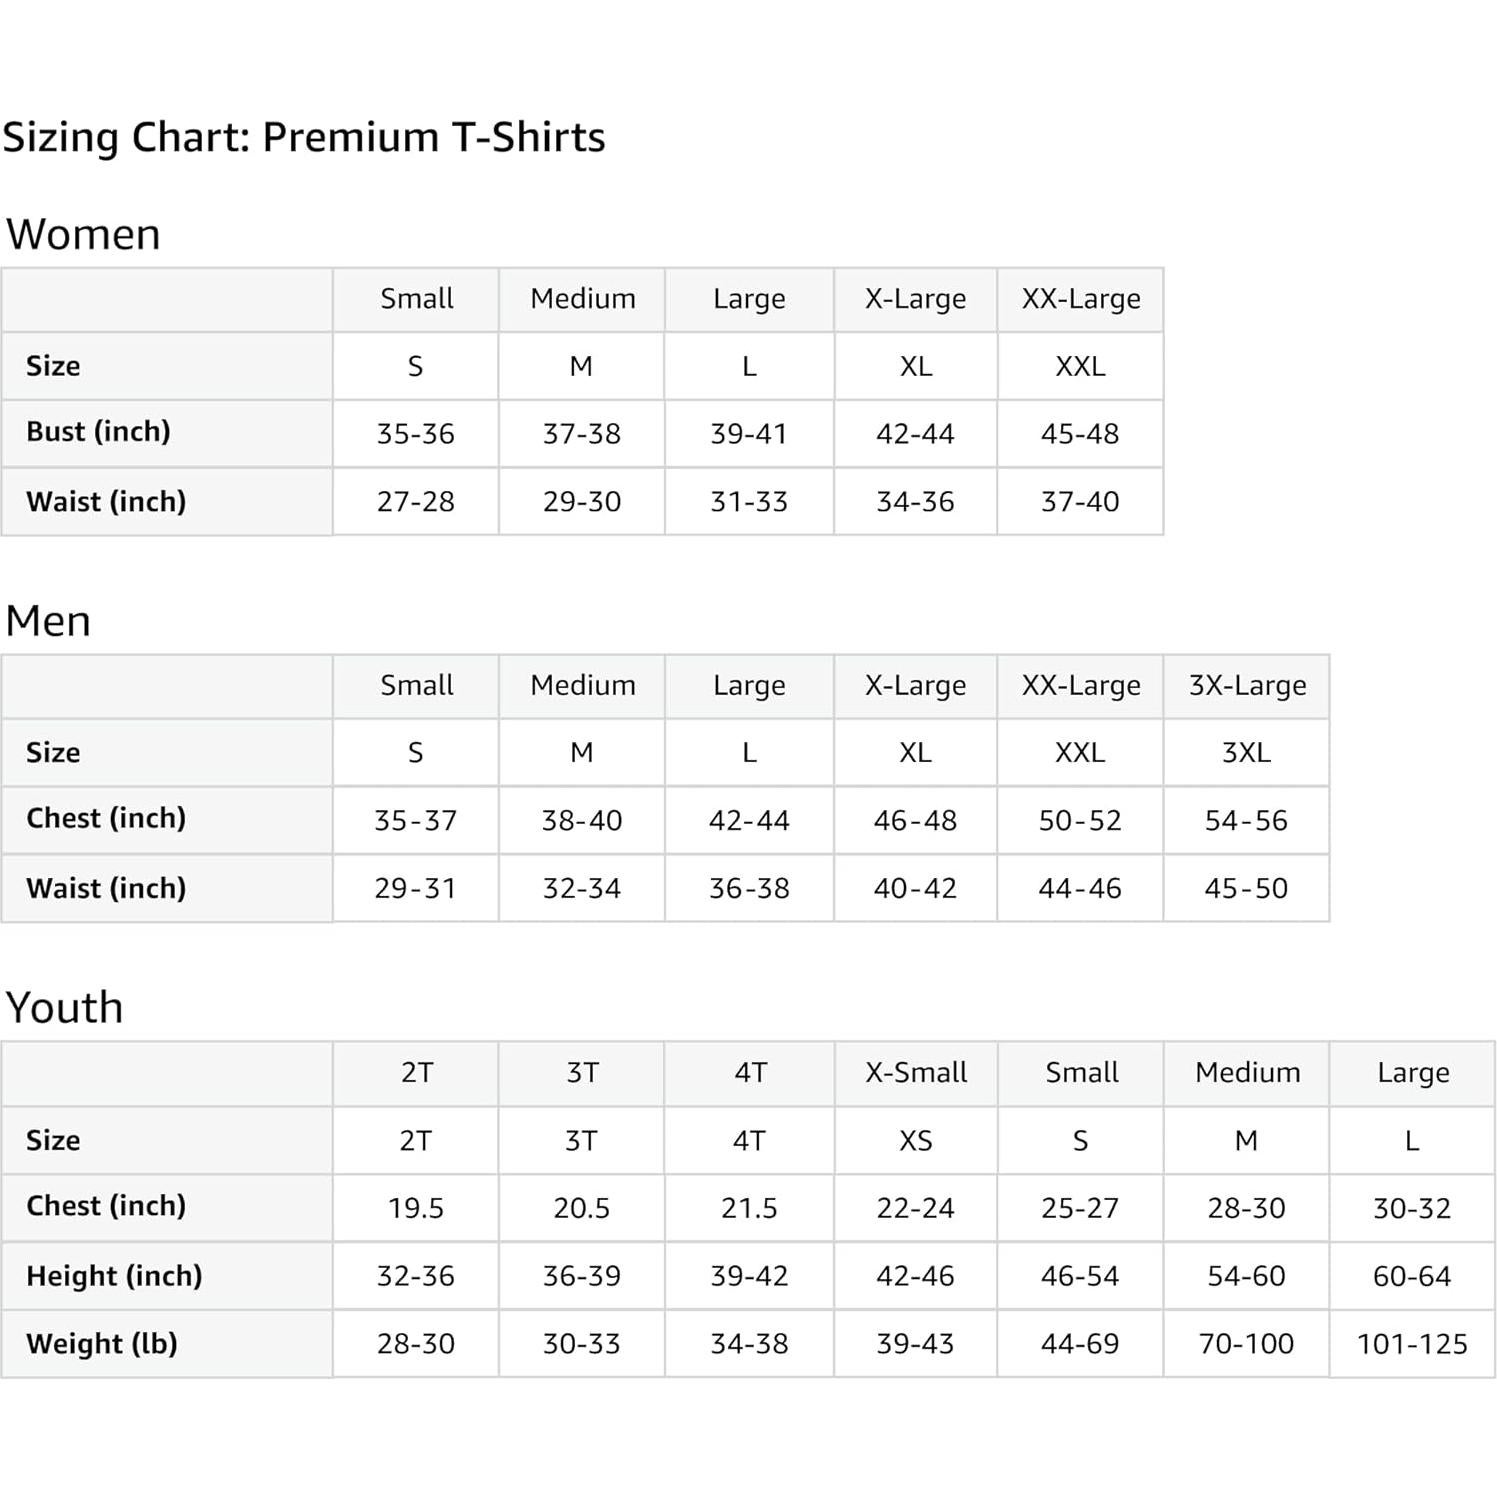Image resolution: width=1497 pixels, height=1497 pixels.
Task: Select the Women's XXL waist value 37-40
Action: tap(1080, 502)
